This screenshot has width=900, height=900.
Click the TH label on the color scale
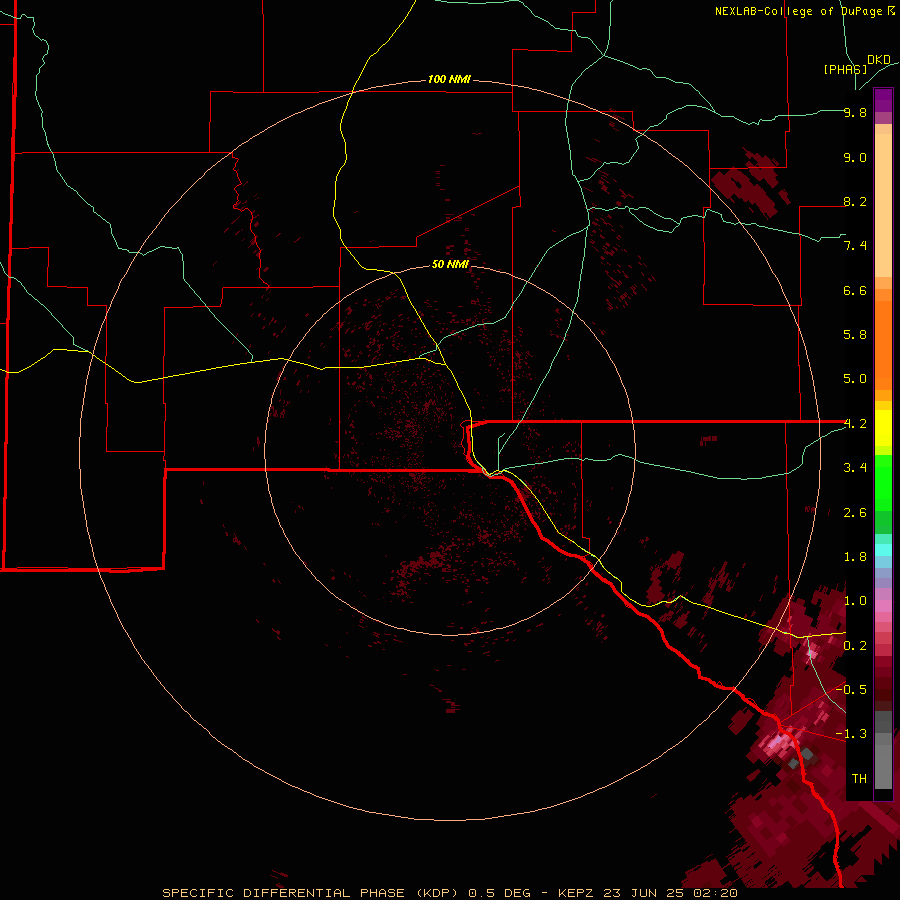point(859,779)
